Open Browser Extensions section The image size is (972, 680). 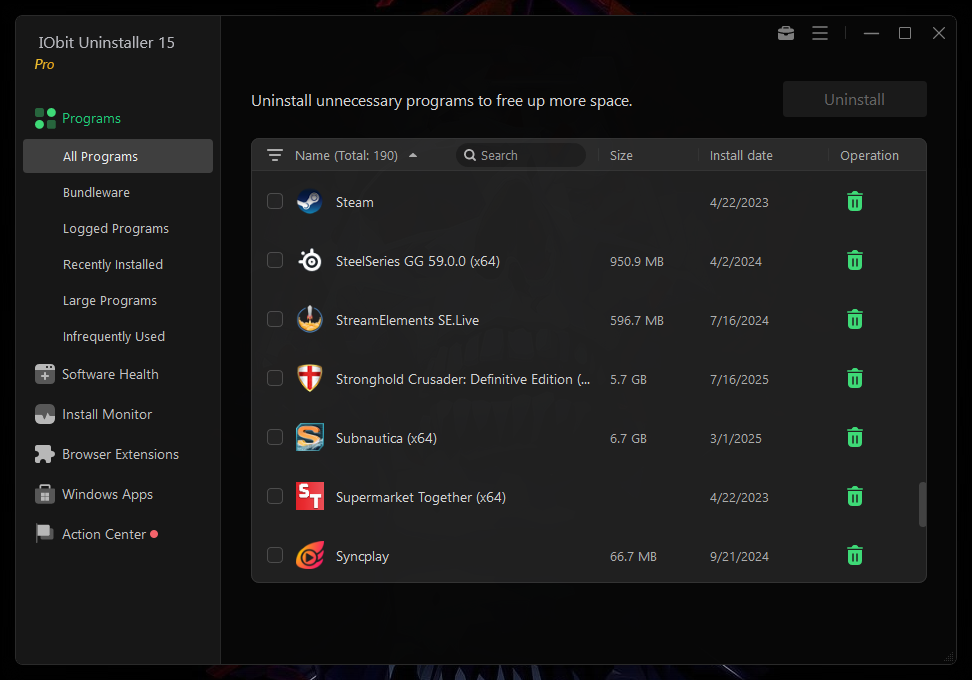click(120, 454)
